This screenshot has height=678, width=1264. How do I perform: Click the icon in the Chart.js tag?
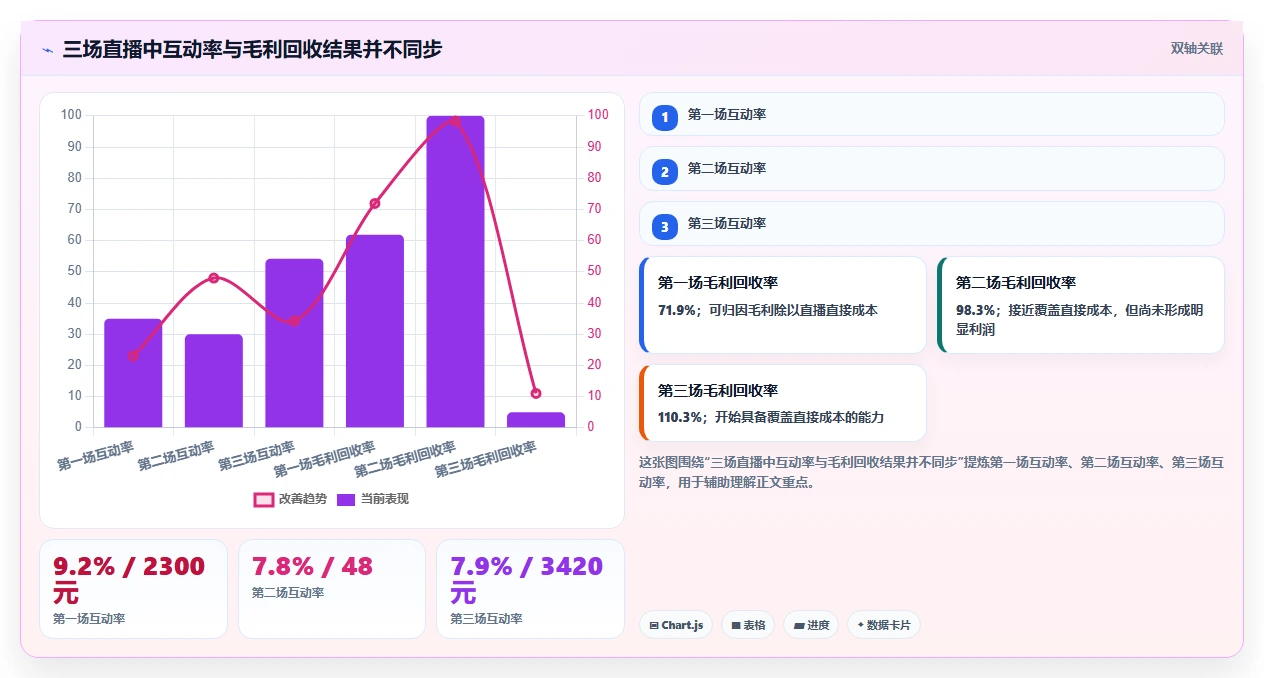pyautogui.click(x=654, y=626)
